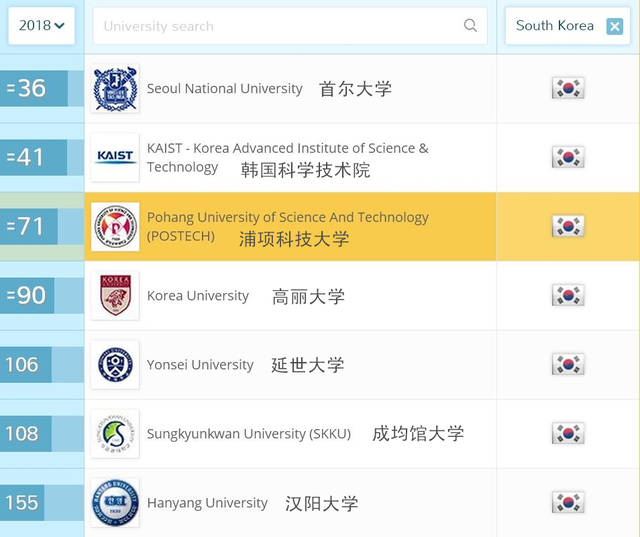The image size is (640, 537).
Task: Click the Chinese label 高丽大学
Action: [x=308, y=297]
